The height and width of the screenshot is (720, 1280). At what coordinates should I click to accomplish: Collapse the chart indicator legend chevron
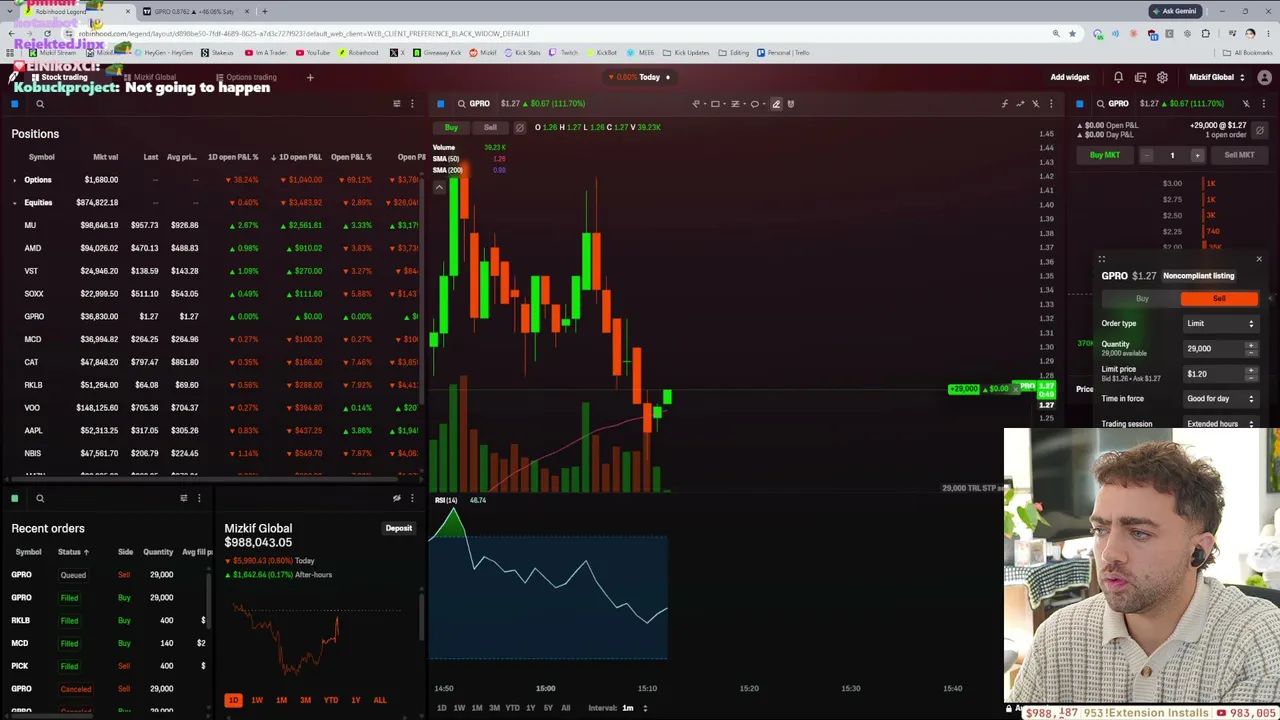[x=439, y=187]
